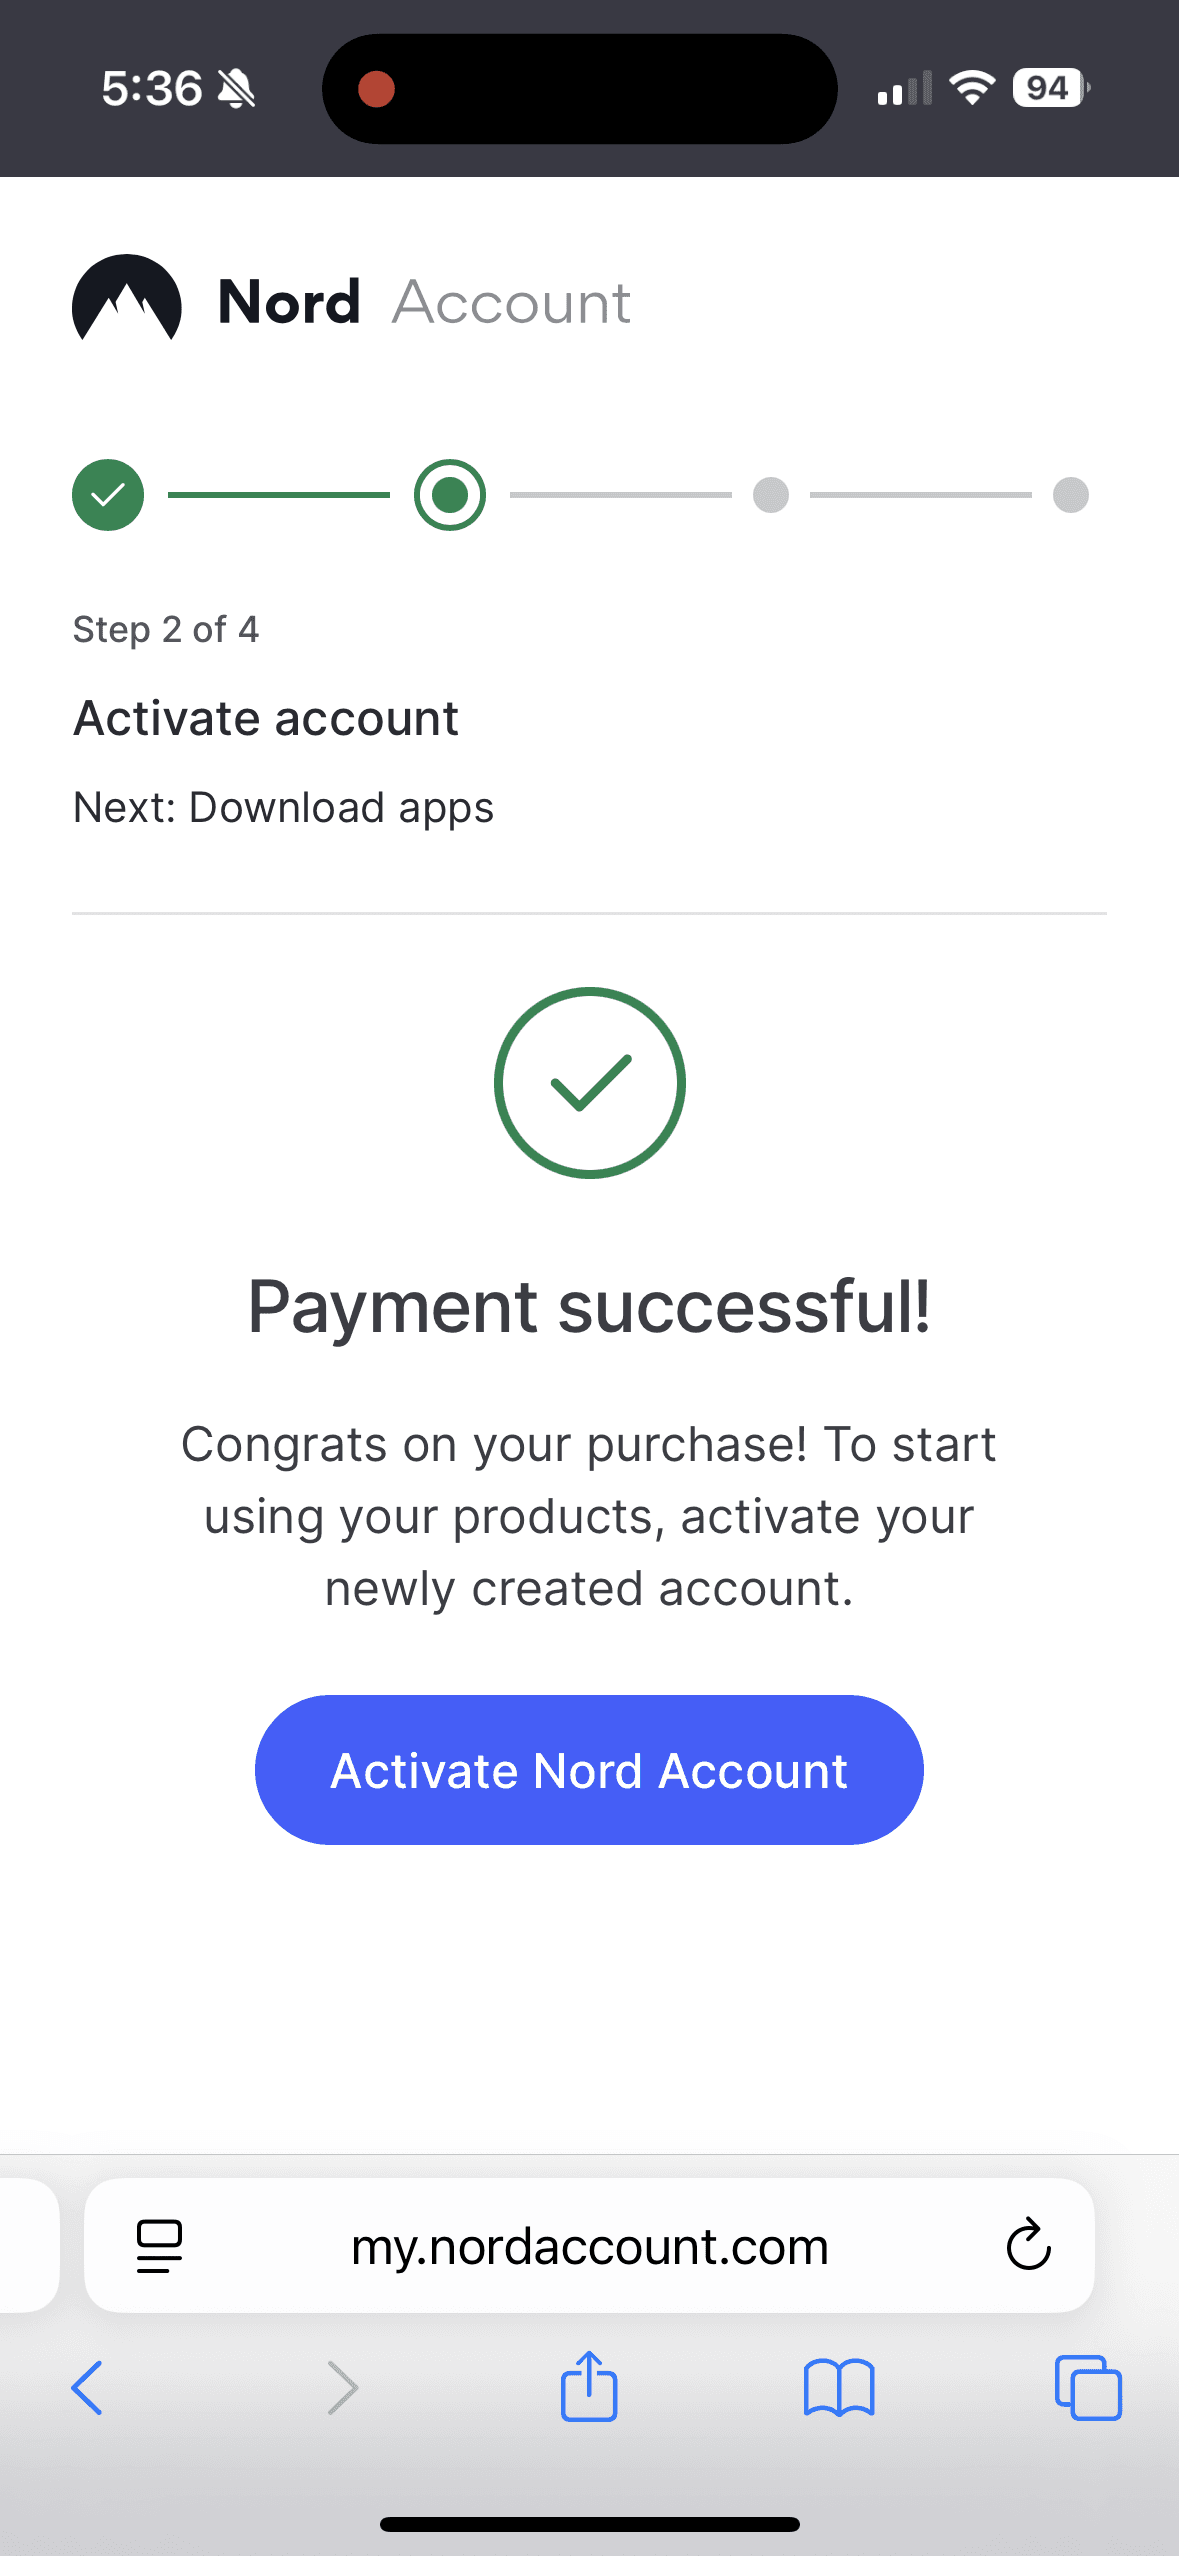Show open tabs overview
The width and height of the screenshot is (1179, 2556).
(x=1088, y=2388)
